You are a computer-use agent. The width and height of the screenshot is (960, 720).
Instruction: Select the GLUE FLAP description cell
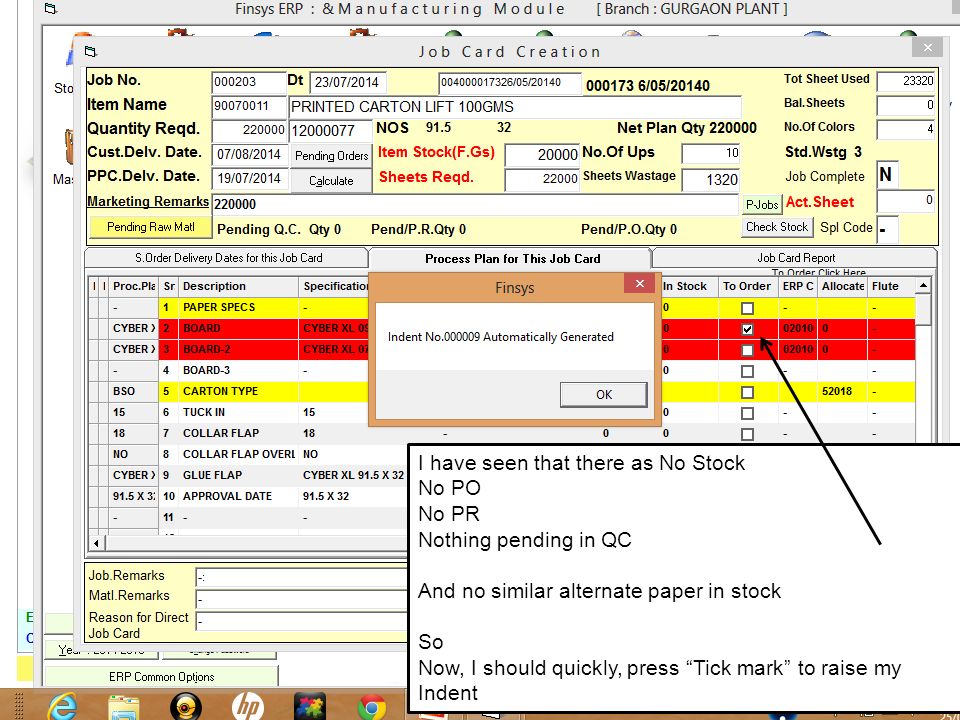point(238,475)
